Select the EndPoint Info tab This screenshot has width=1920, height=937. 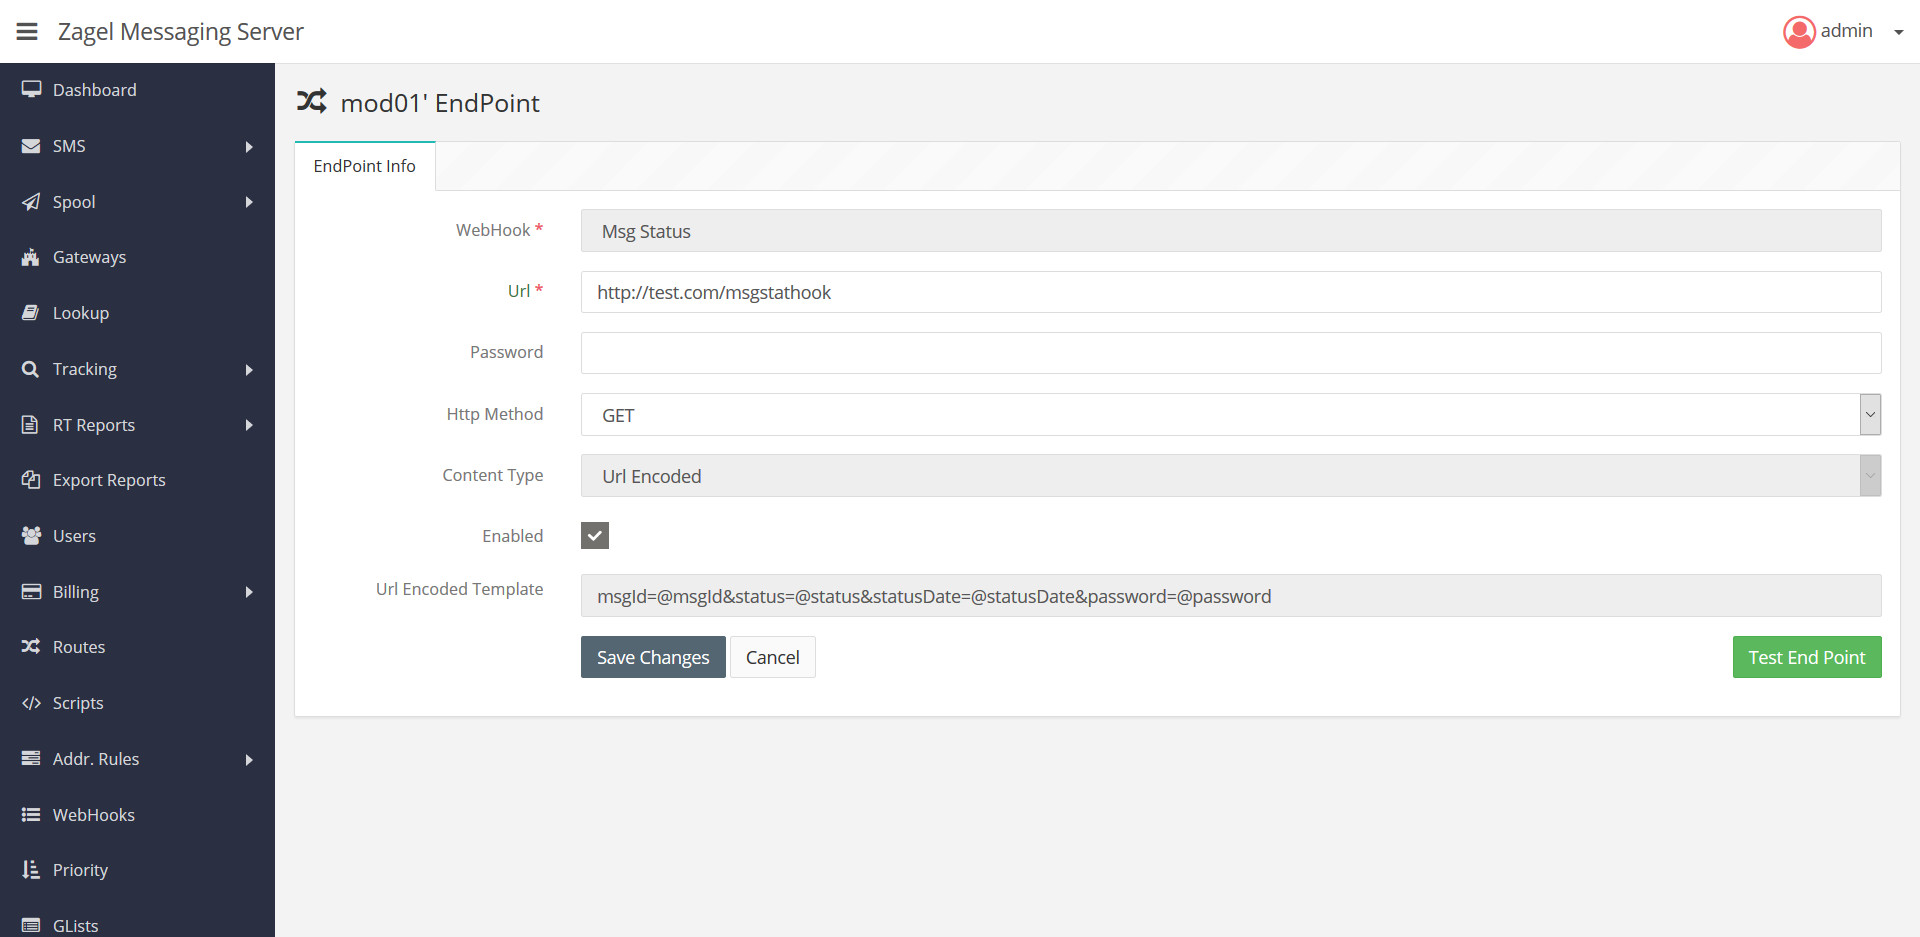[x=365, y=166]
